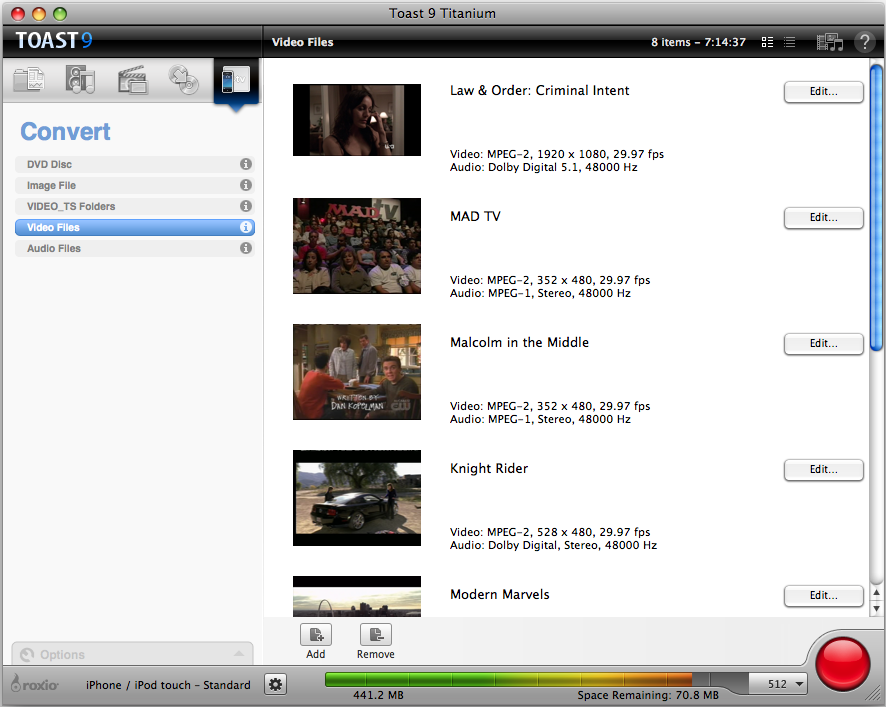Image resolution: width=886 pixels, height=707 pixels.
Task: Show info for VIDEO_TS Folders
Action: pyautogui.click(x=246, y=206)
